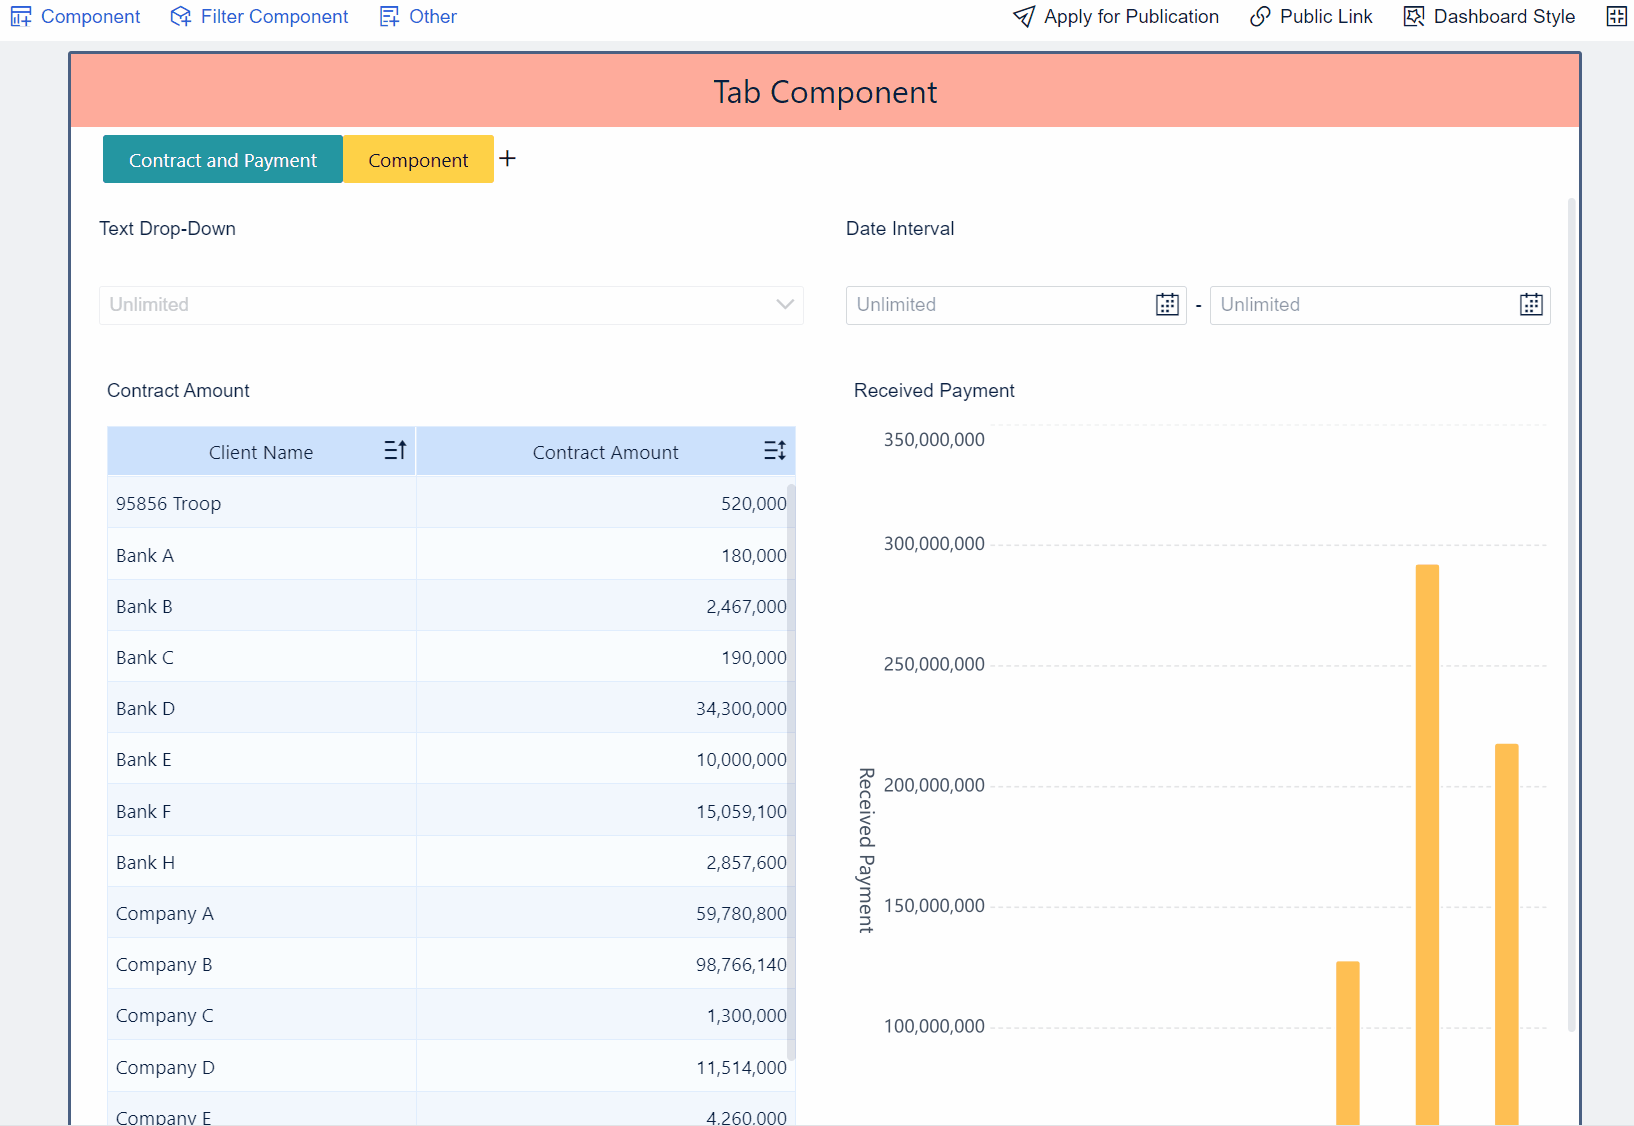
Task: Sort the Client Name column using its sort icon
Action: click(x=394, y=450)
